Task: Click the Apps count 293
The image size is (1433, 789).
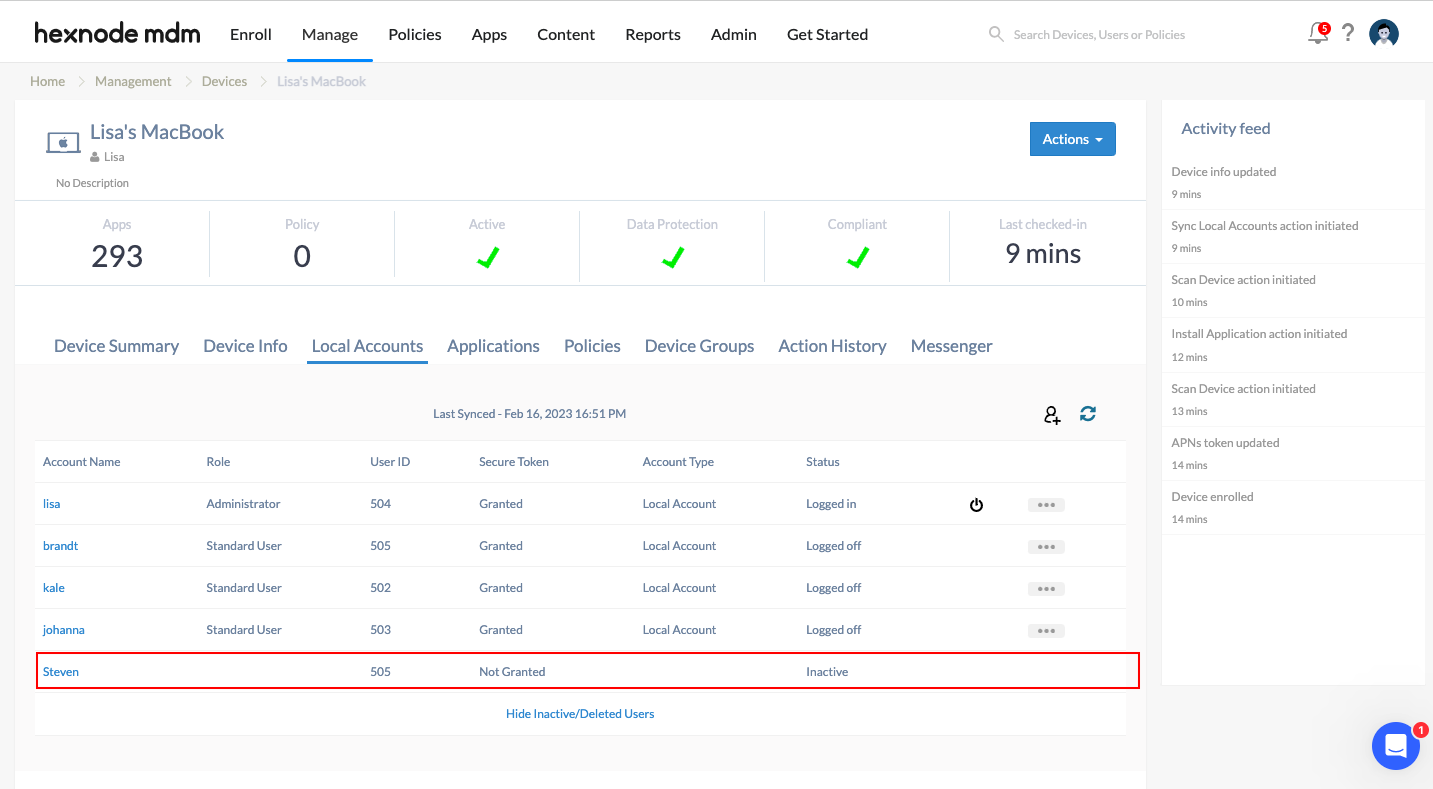Action: click(x=117, y=257)
